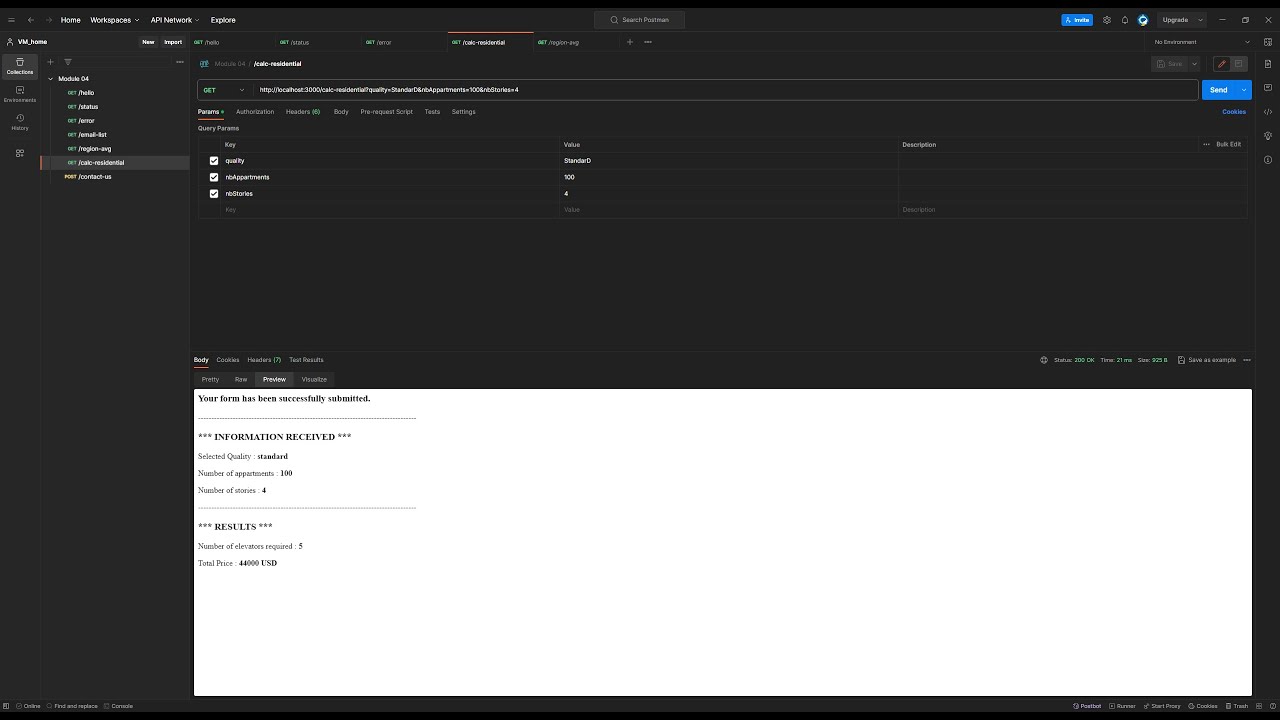Open Trash in status bar

[1236, 706]
